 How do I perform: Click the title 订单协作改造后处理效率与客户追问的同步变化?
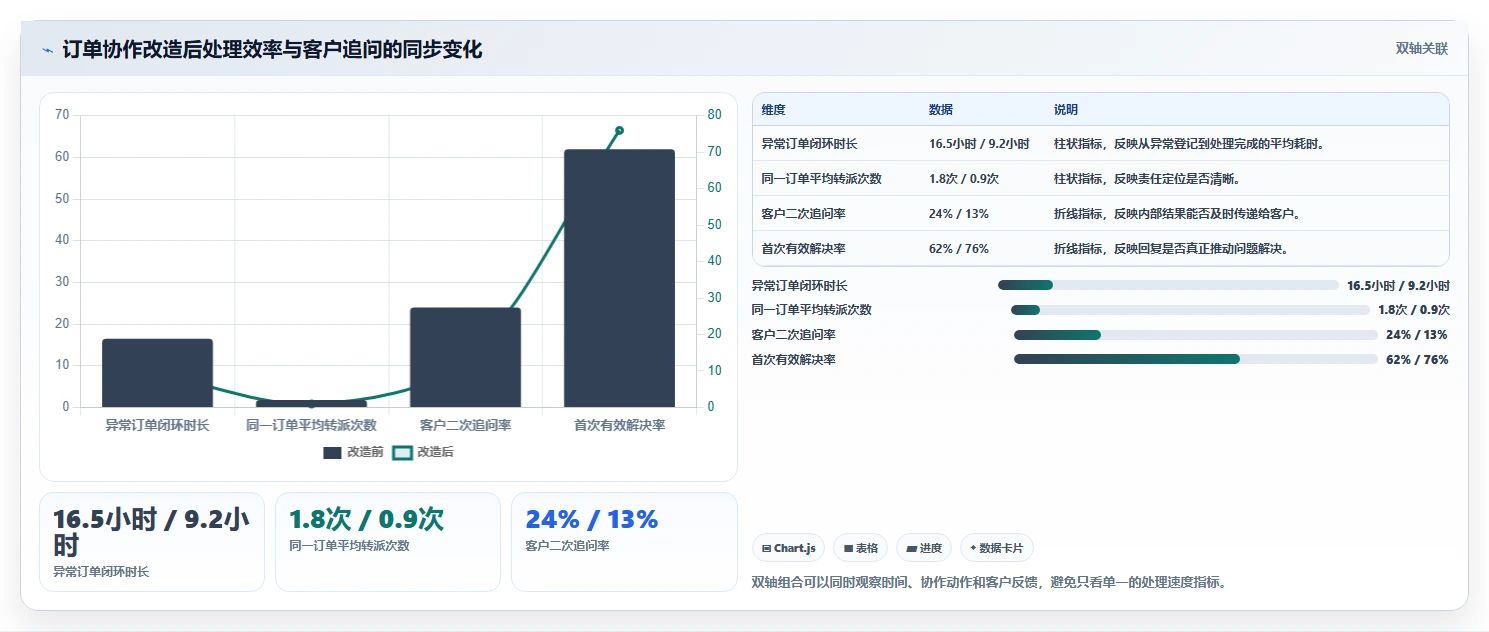tap(272, 49)
